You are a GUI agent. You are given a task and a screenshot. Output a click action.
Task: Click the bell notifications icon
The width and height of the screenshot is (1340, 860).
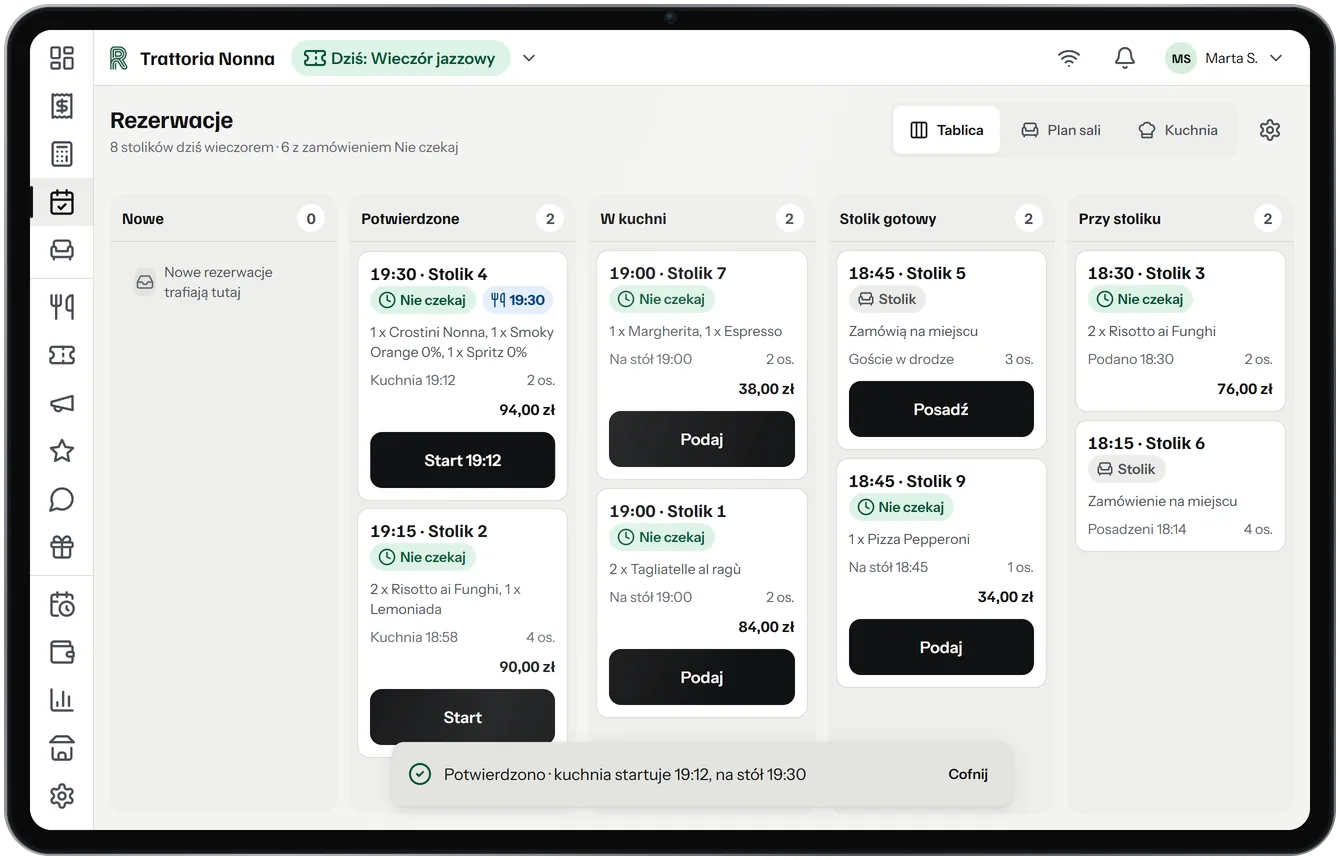pyautogui.click(x=1125, y=58)
